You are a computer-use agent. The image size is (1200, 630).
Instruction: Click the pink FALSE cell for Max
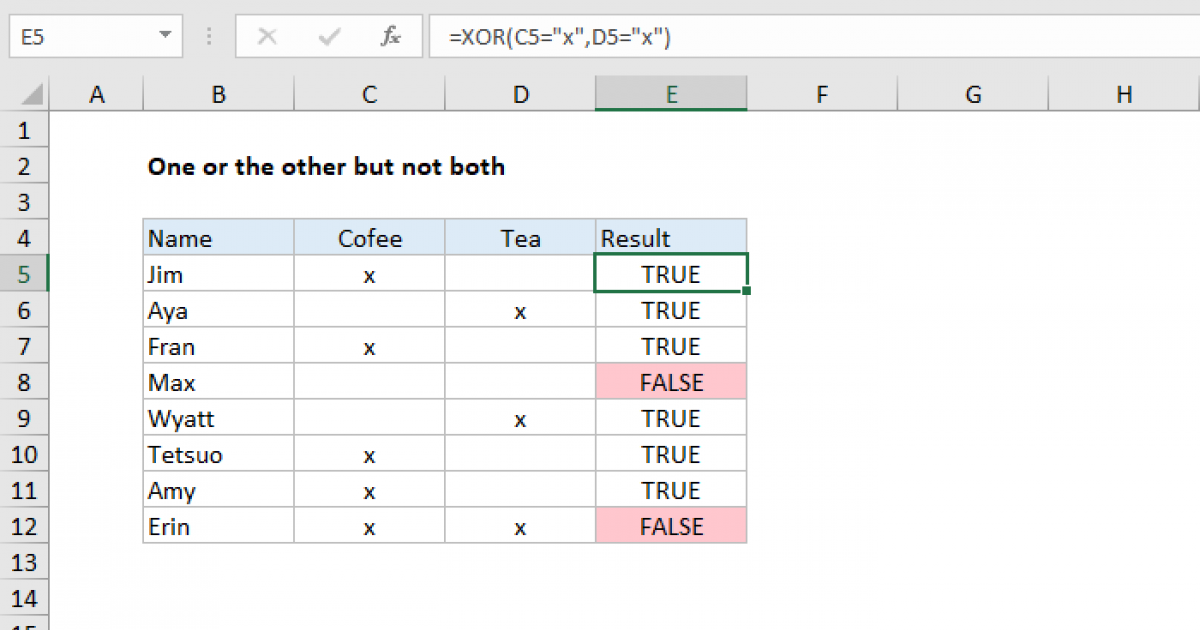point(671,383)
